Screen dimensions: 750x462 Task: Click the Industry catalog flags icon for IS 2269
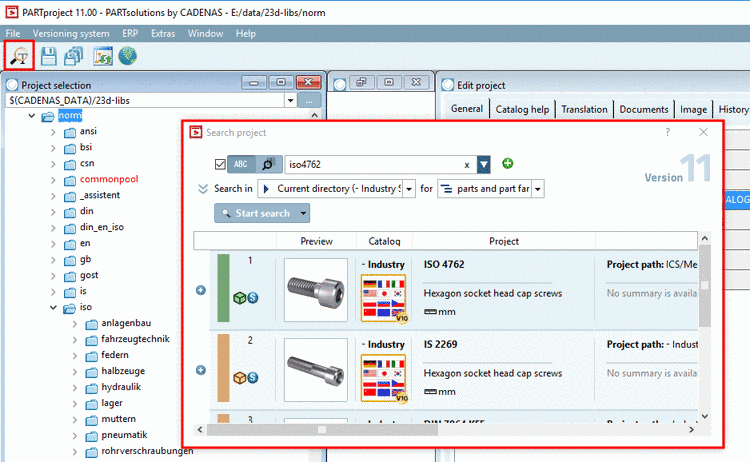point(384,378)
